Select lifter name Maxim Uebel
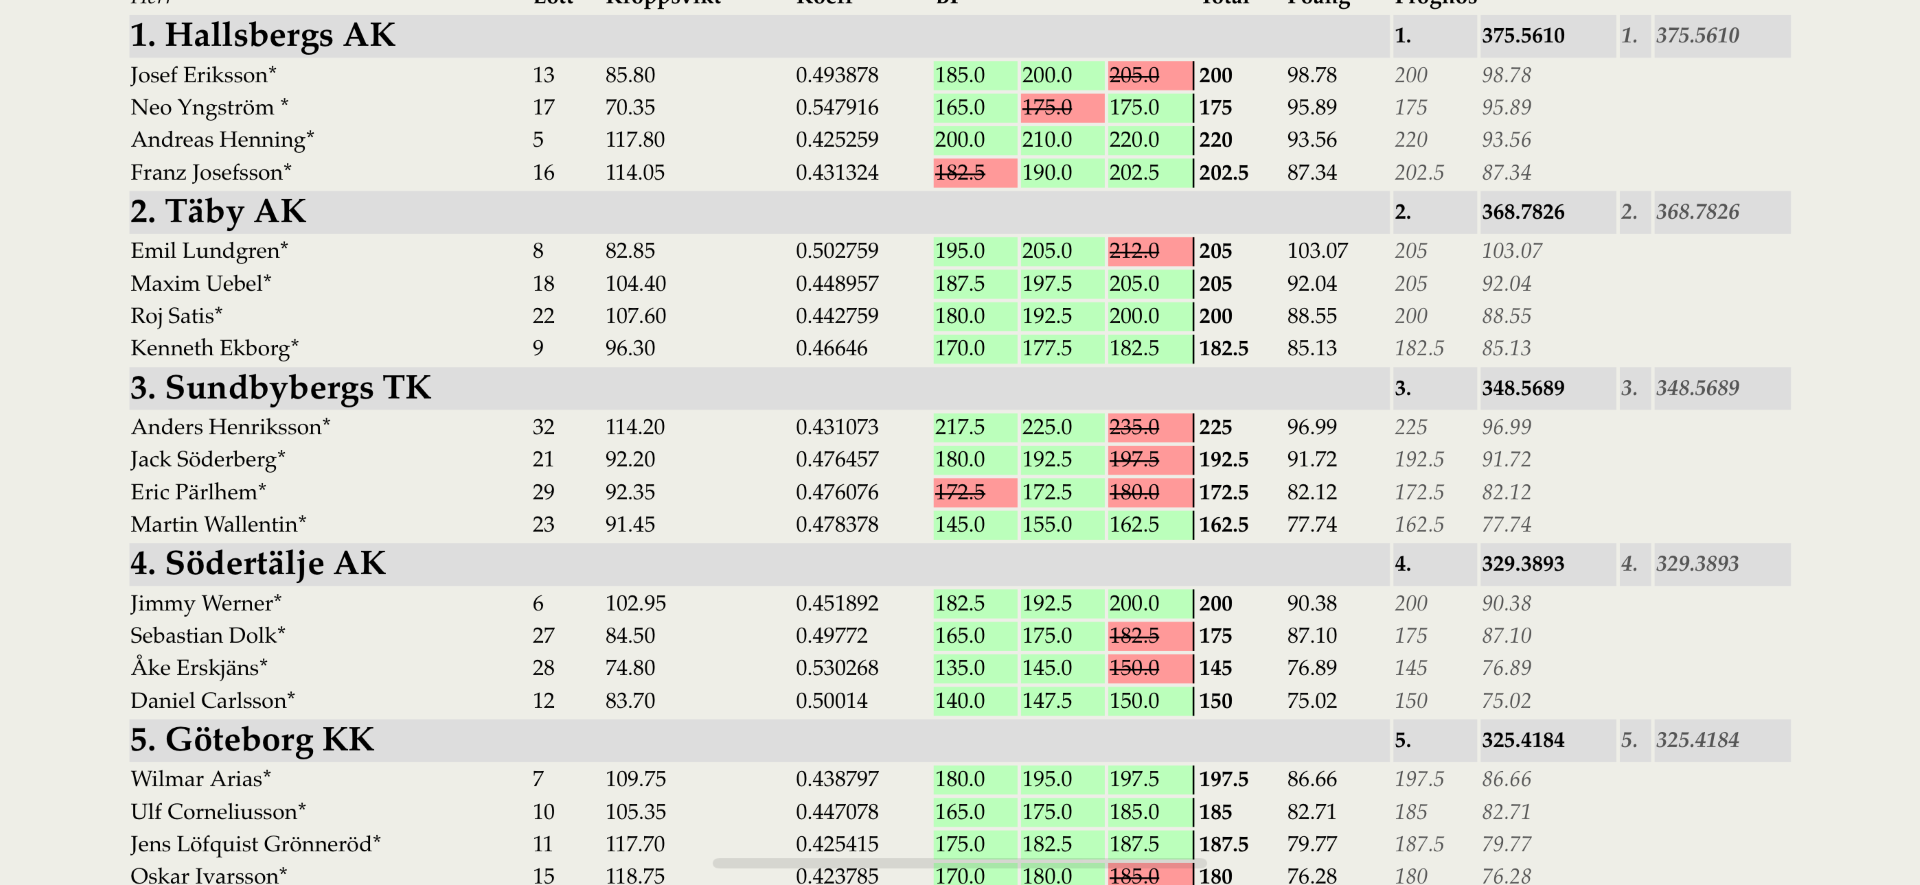The height and width of the screenshot is (885, 1920). tap(201, 284)
